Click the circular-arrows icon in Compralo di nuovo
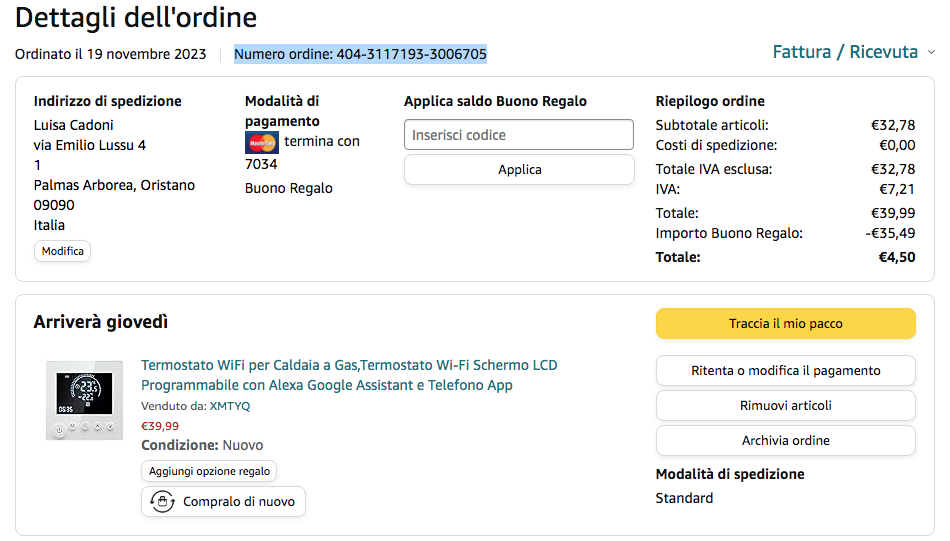This screenshot has width=950, height=541. pyautogui.click(x=162, y=502)
